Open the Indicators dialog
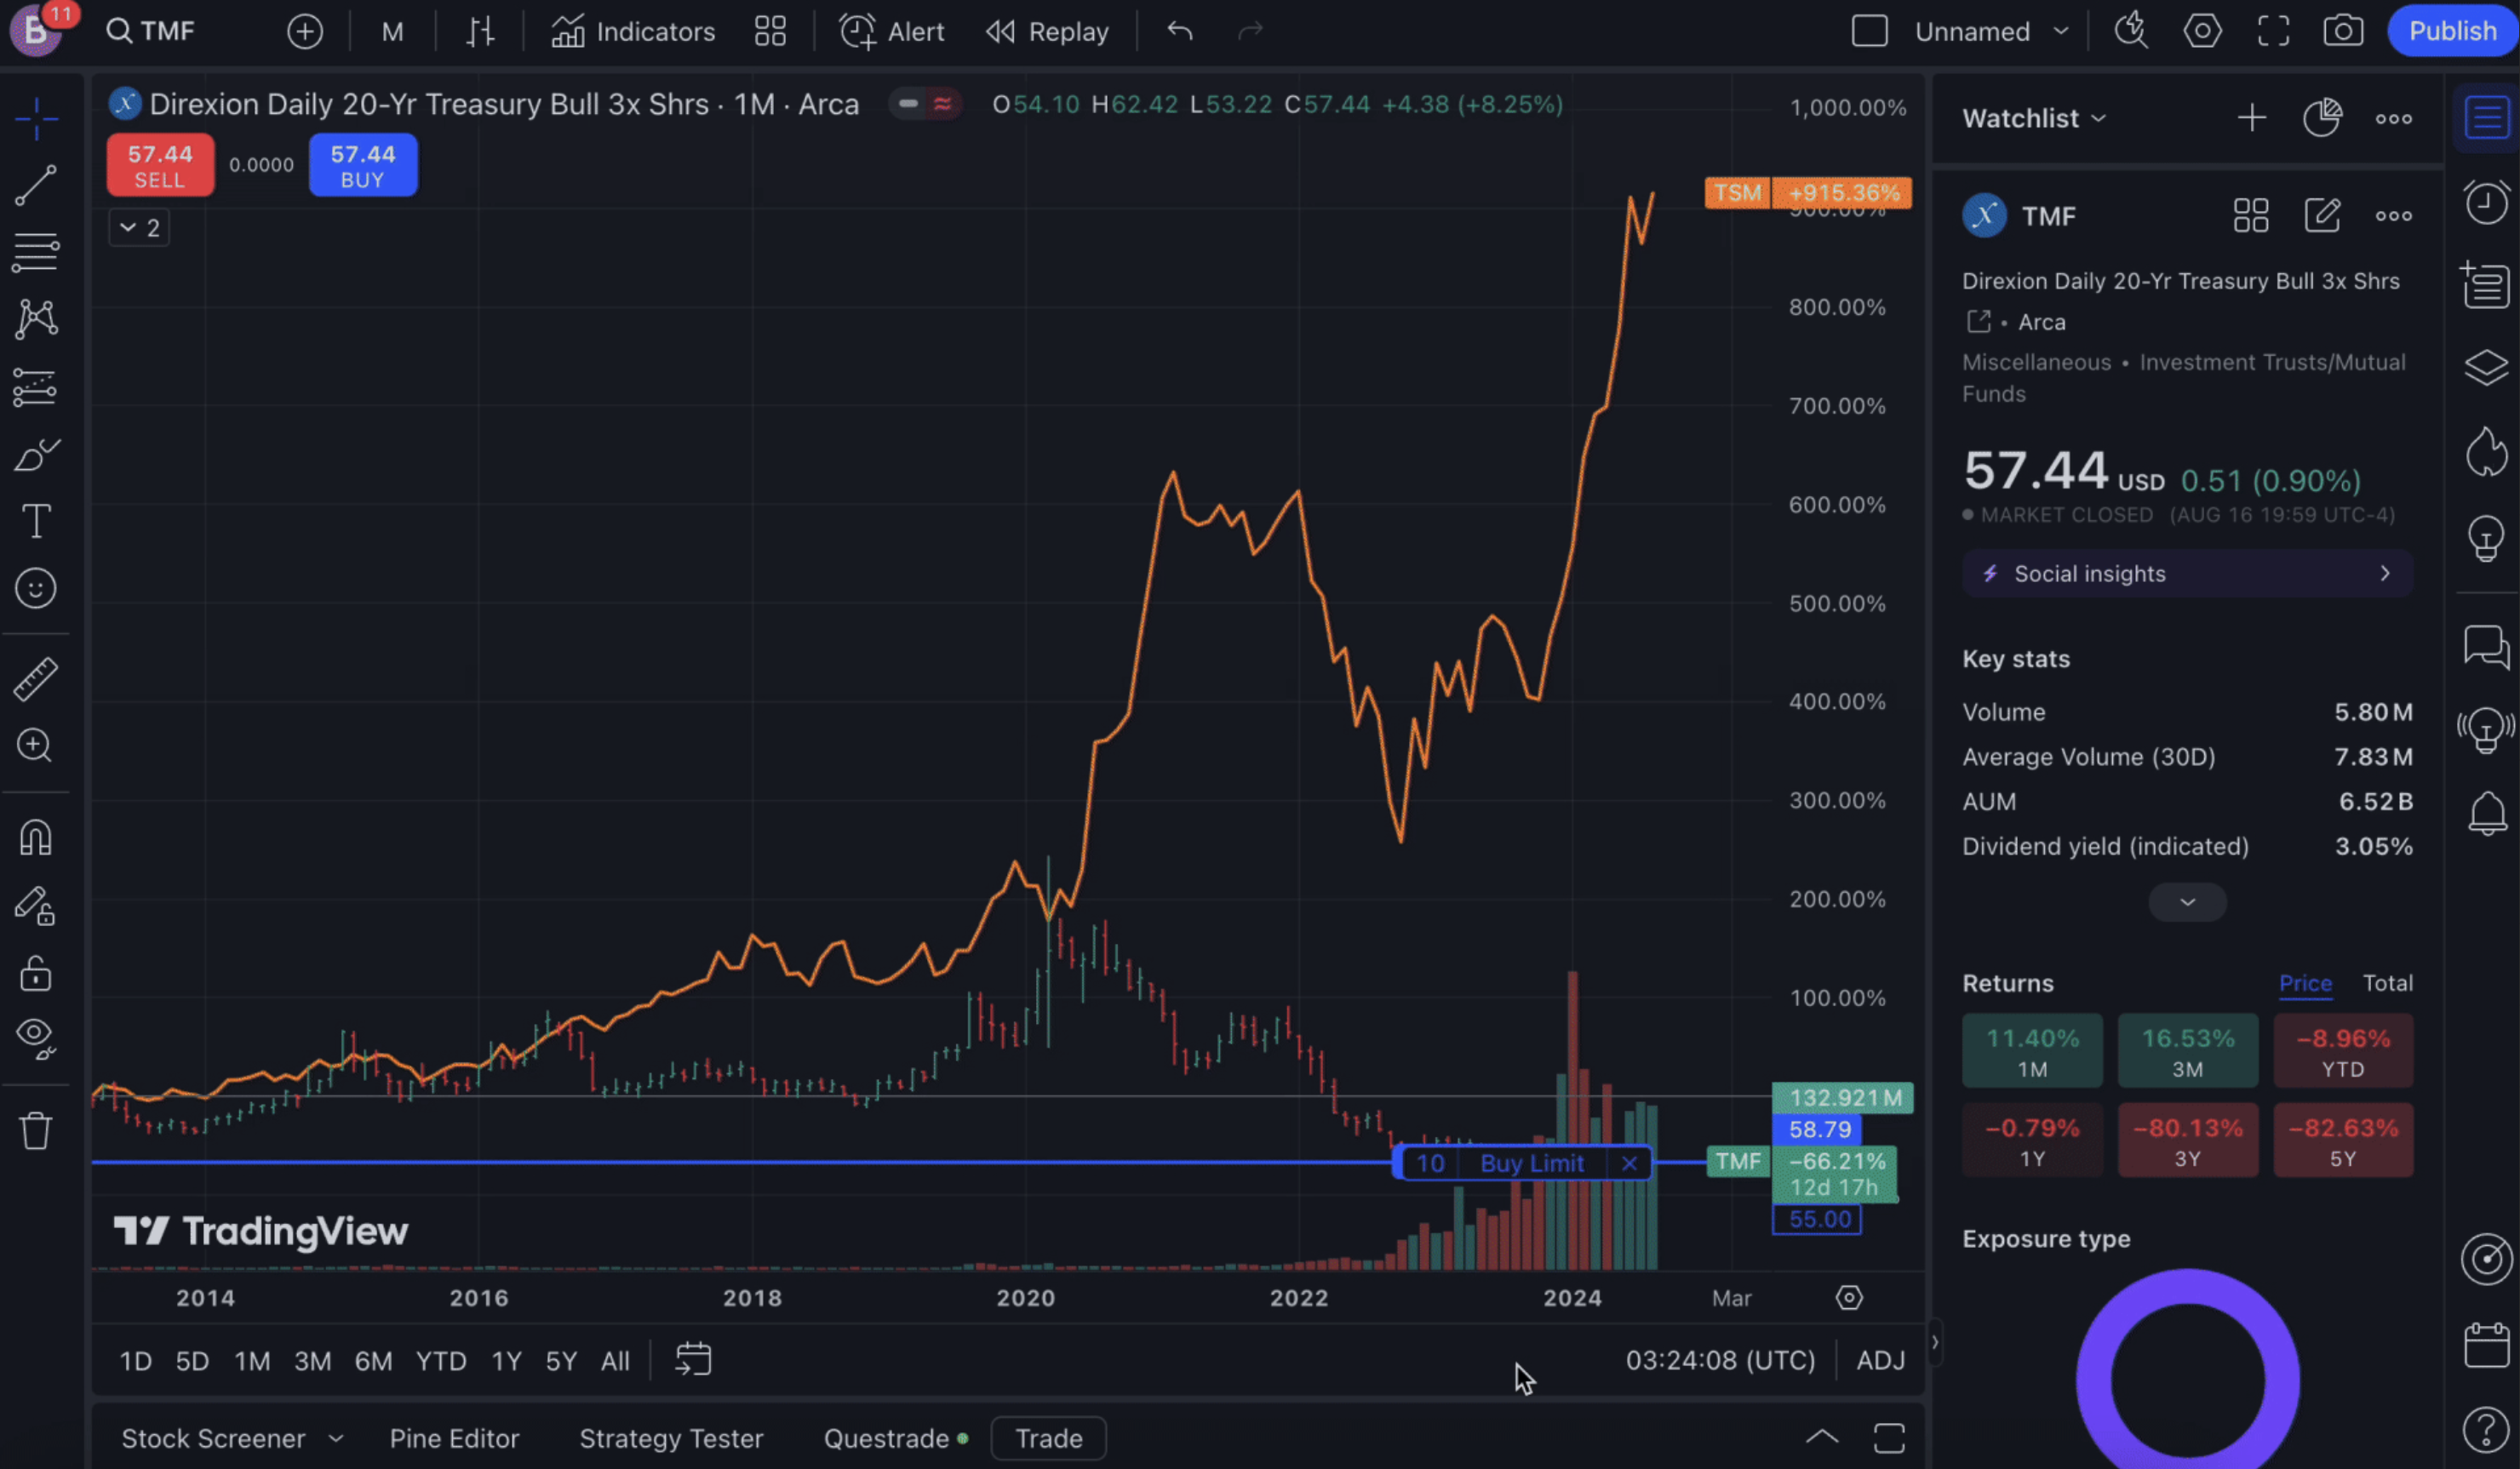 [x=632, y=31]
